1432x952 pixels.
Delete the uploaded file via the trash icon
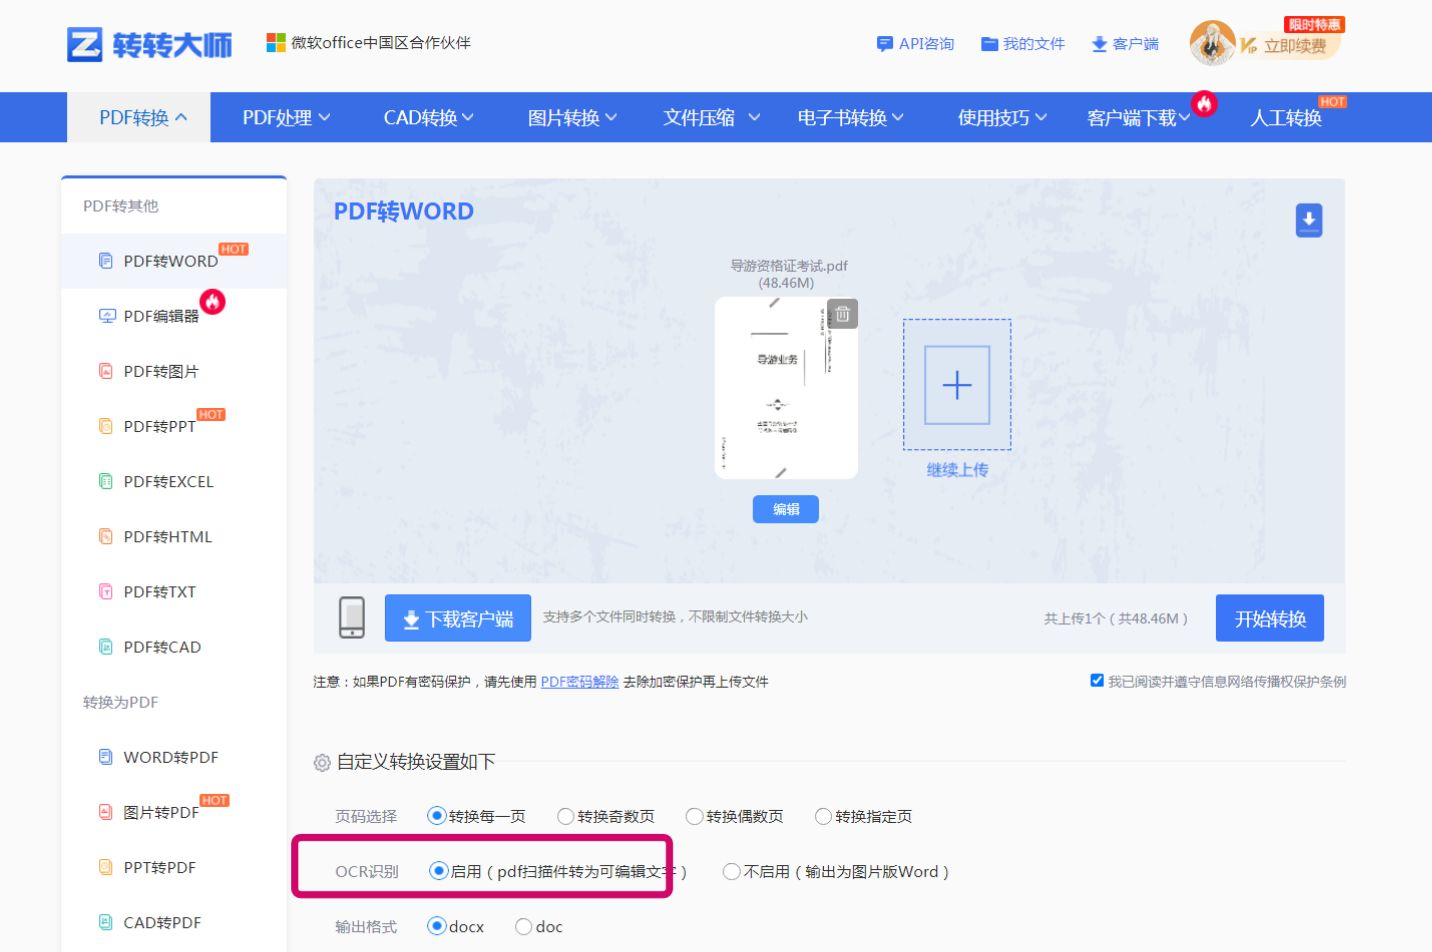[x=843, y=313]
